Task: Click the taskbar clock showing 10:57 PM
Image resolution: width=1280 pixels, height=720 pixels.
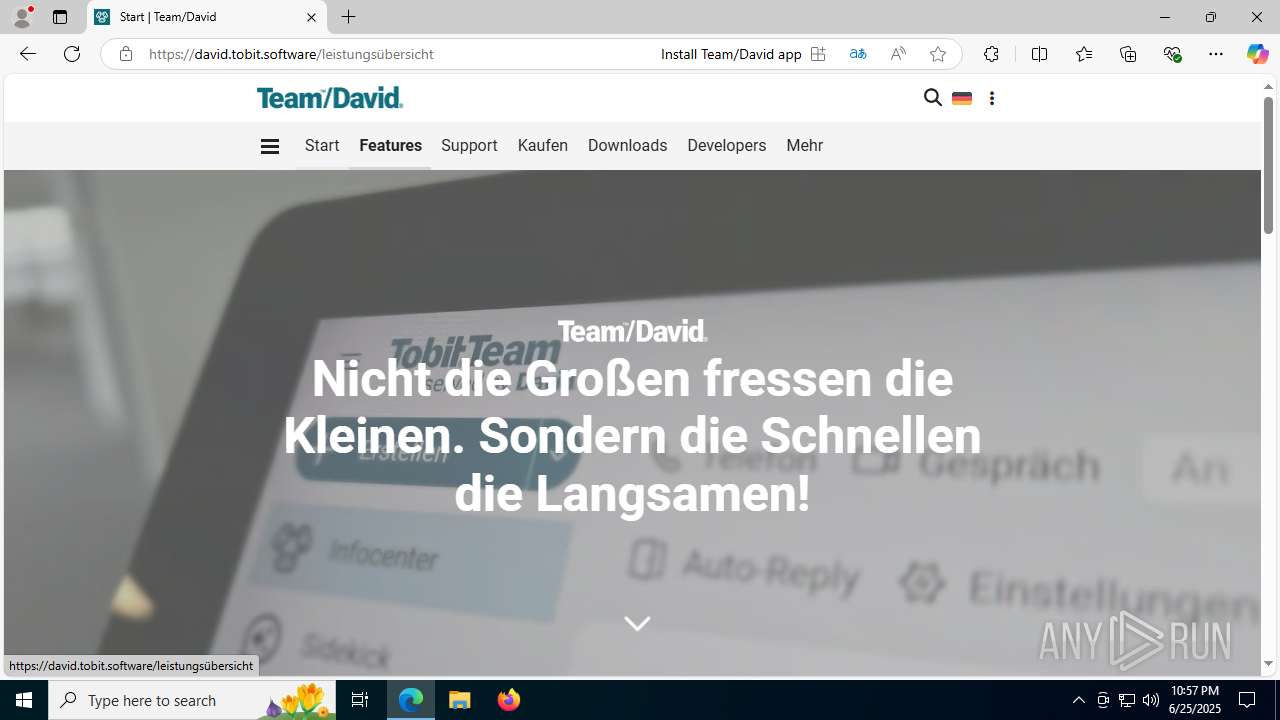Action: (1195, 700)
